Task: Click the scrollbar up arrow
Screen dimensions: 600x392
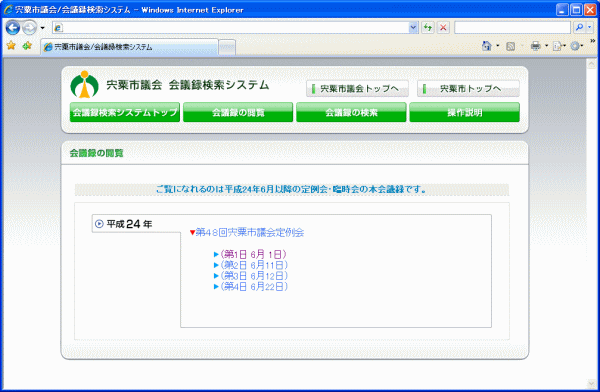Action: click(592, 64)
